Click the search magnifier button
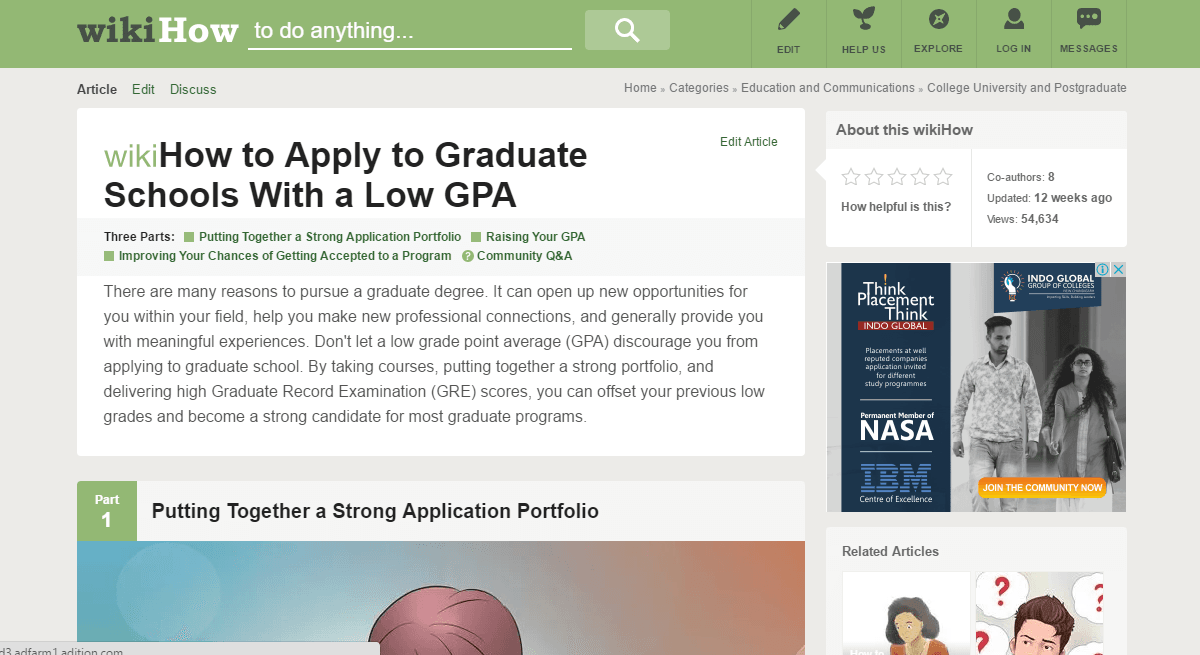 click(627, 30)
